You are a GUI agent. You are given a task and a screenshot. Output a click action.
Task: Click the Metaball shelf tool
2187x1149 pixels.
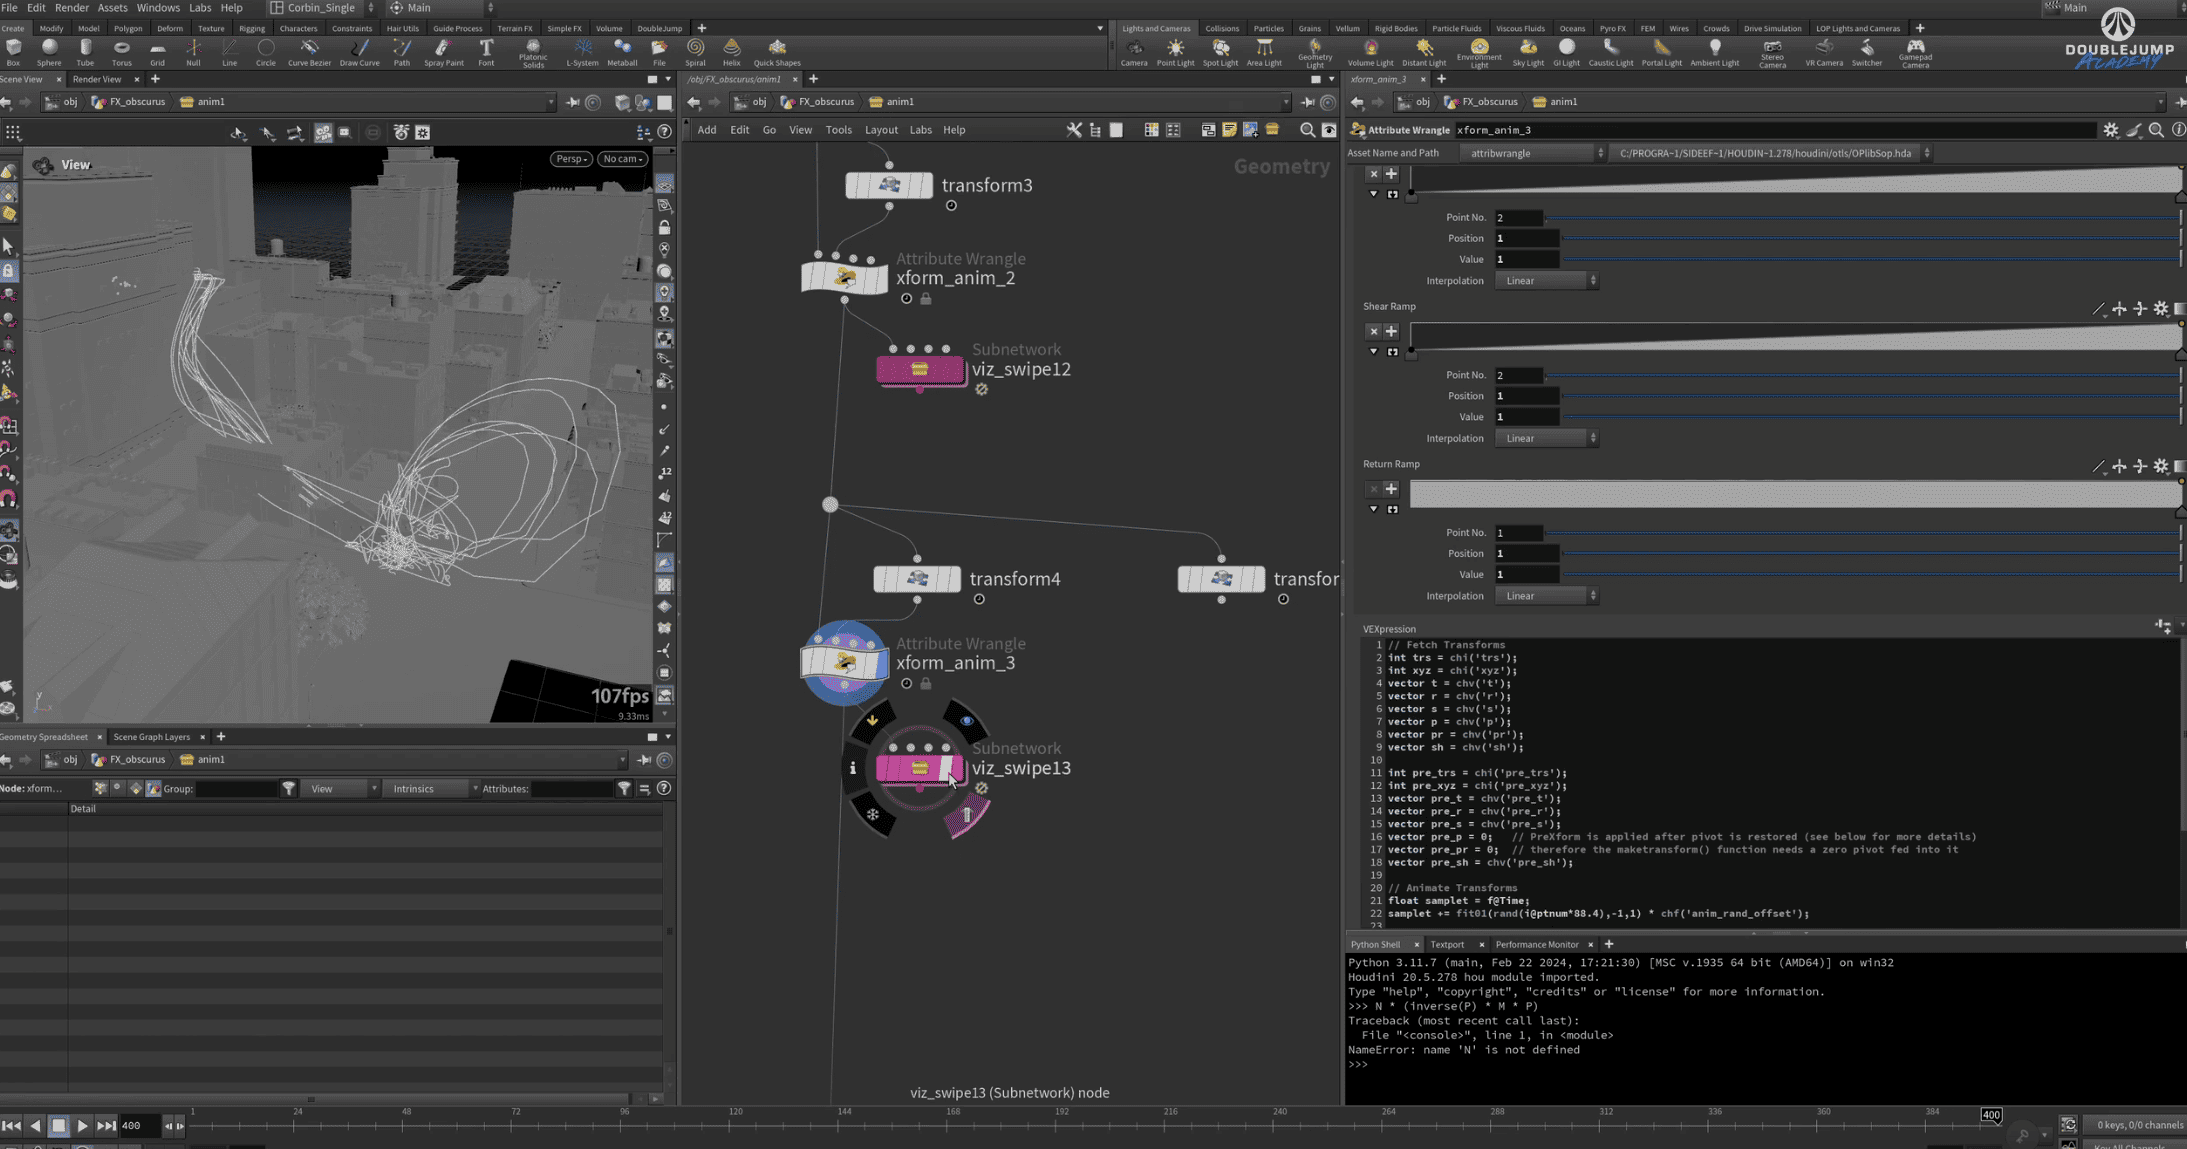(x=622, y=52)
